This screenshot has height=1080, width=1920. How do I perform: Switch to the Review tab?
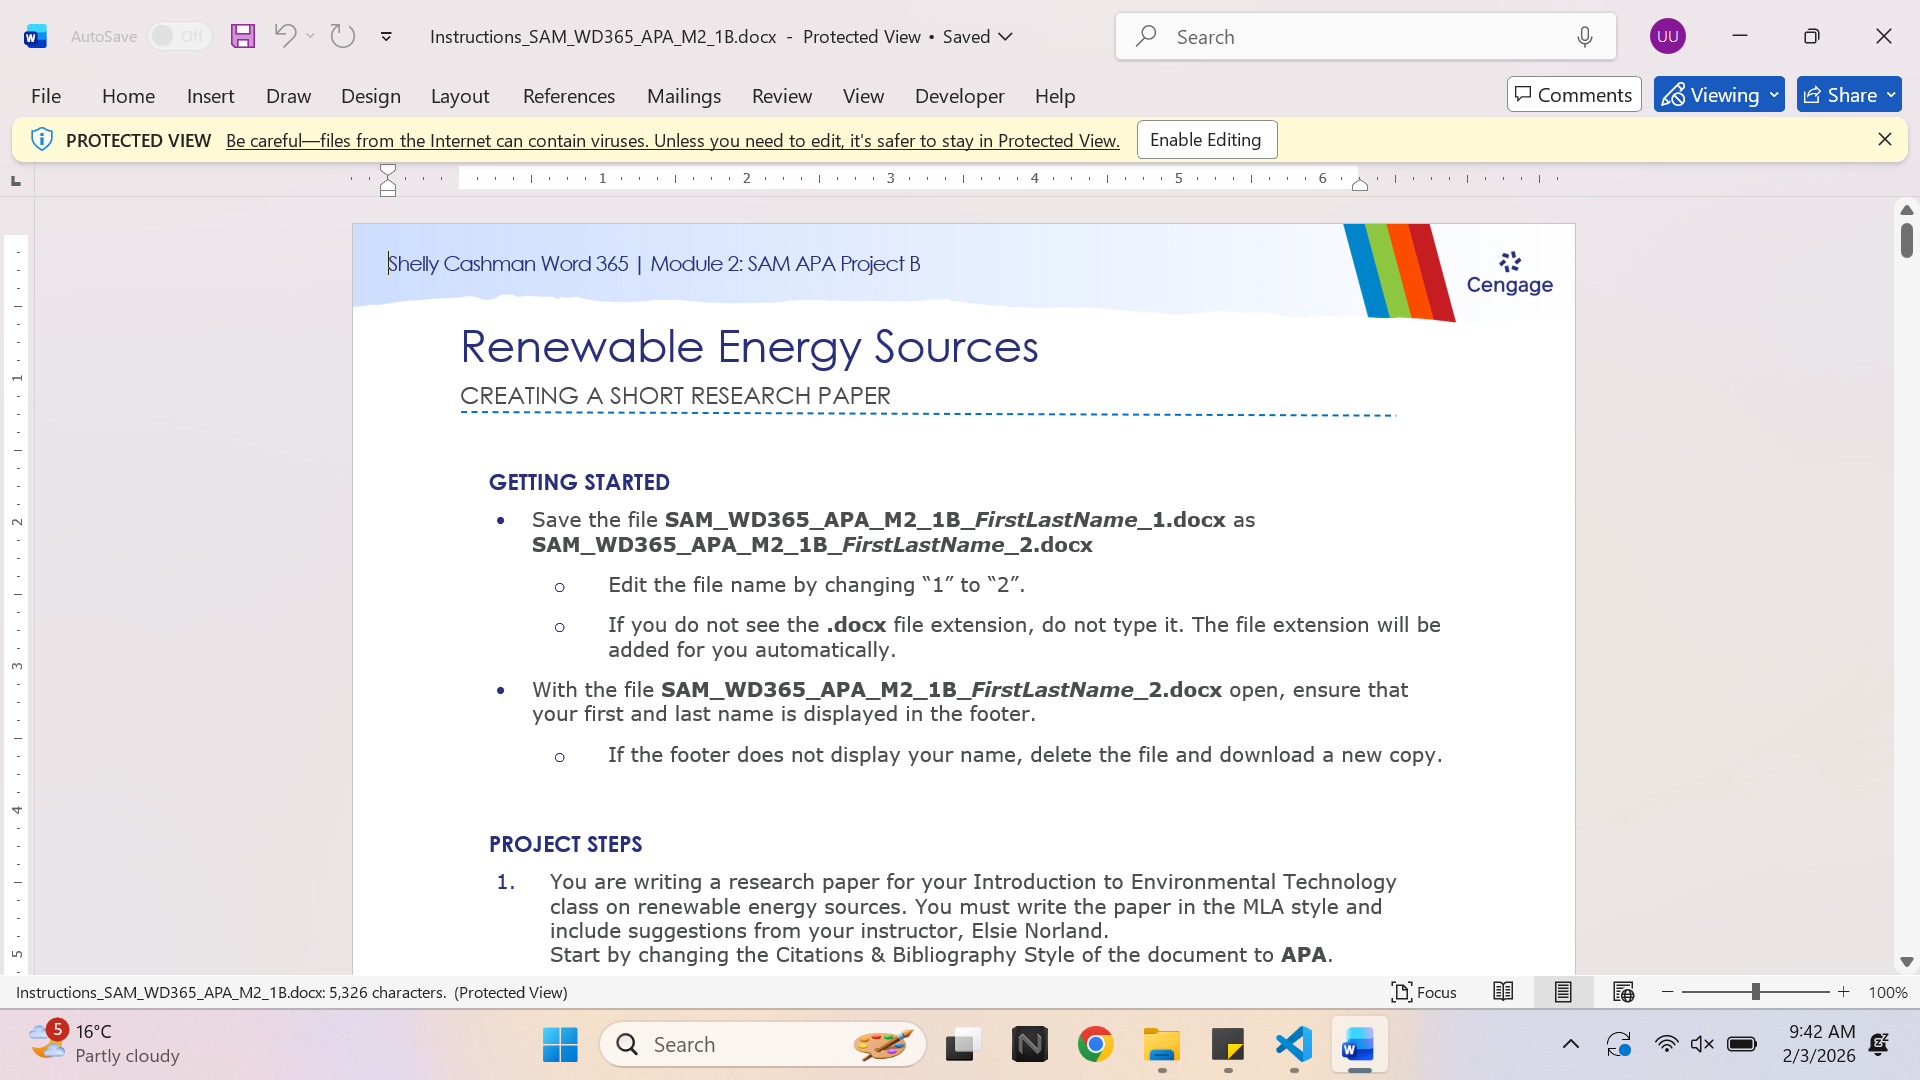[x=782, y=96]
